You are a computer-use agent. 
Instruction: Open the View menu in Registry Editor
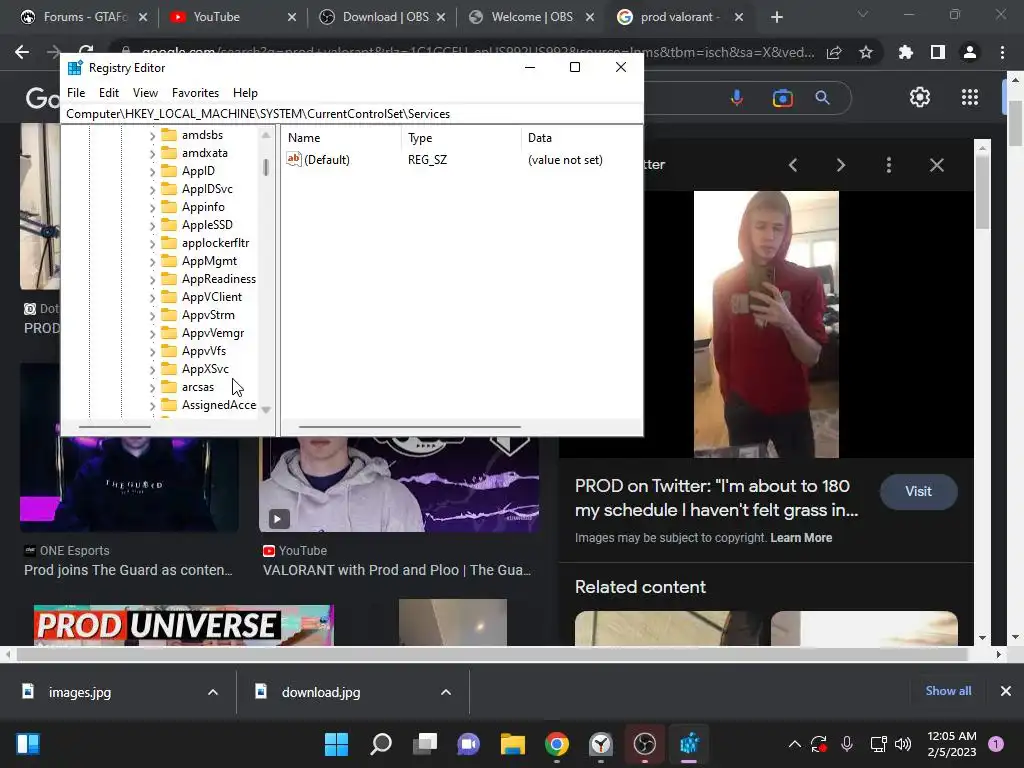145,93
